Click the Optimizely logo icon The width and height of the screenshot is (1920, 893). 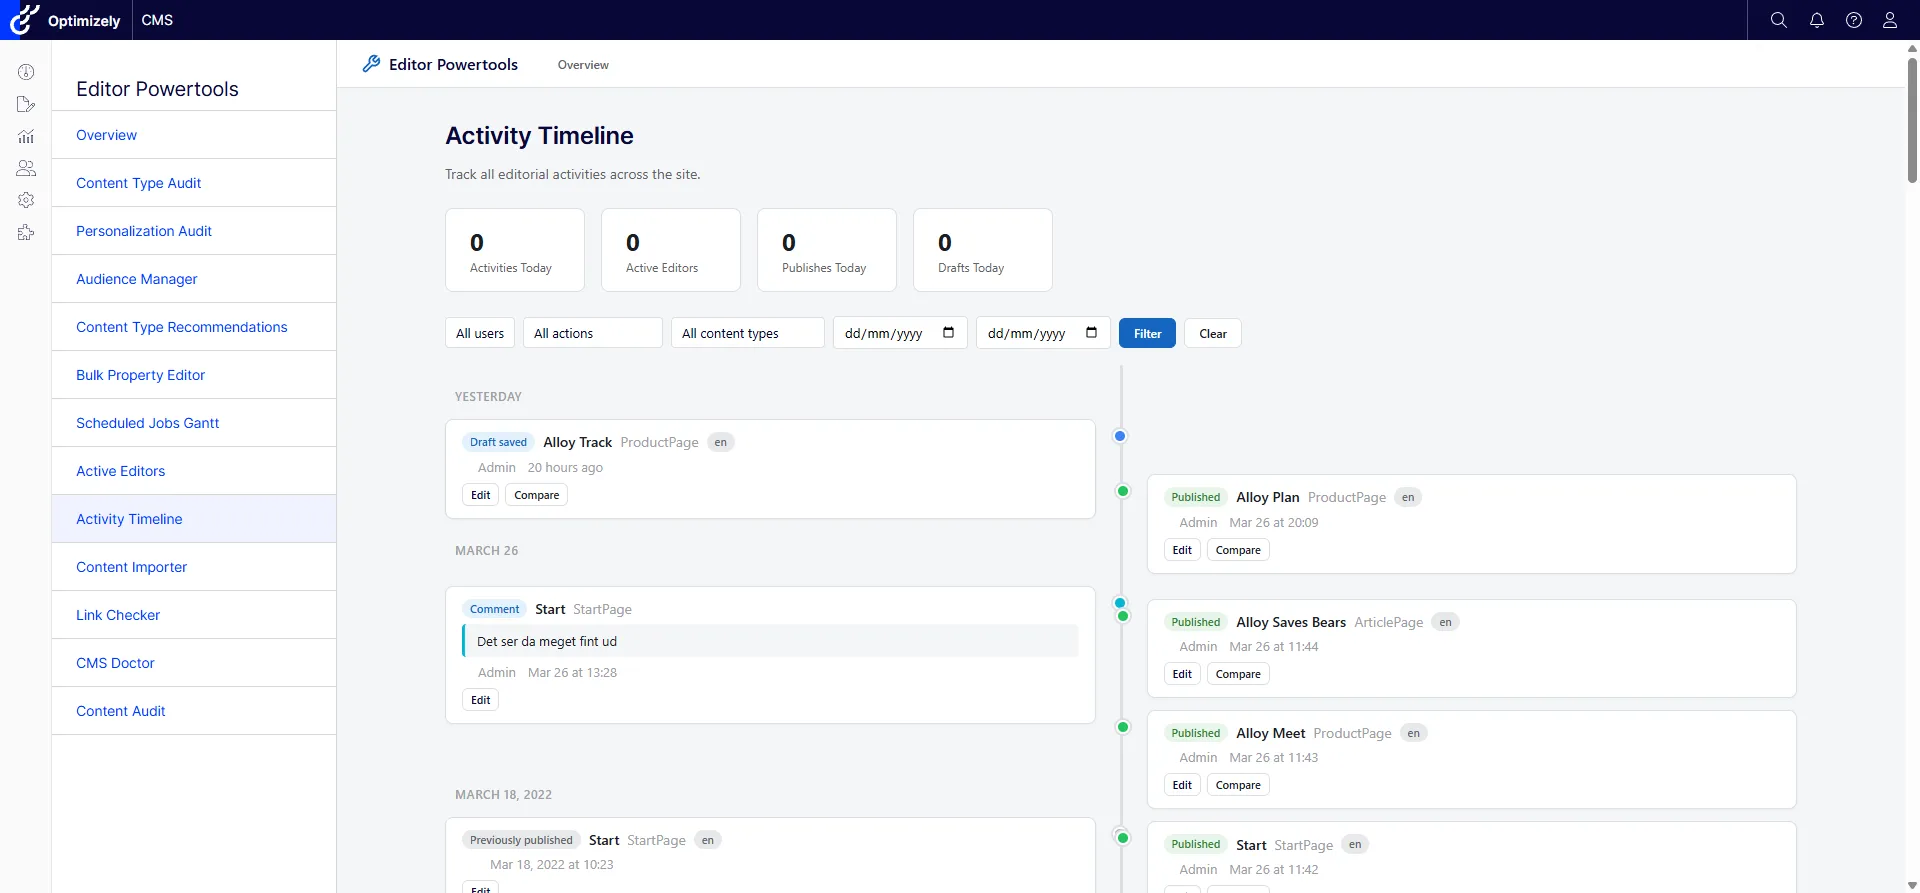coord(24,20)
